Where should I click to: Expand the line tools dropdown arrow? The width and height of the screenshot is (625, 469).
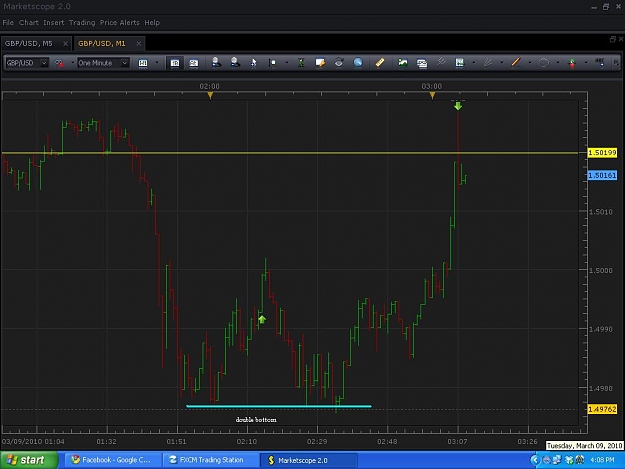pyautogui.click(x=530, y=63)
